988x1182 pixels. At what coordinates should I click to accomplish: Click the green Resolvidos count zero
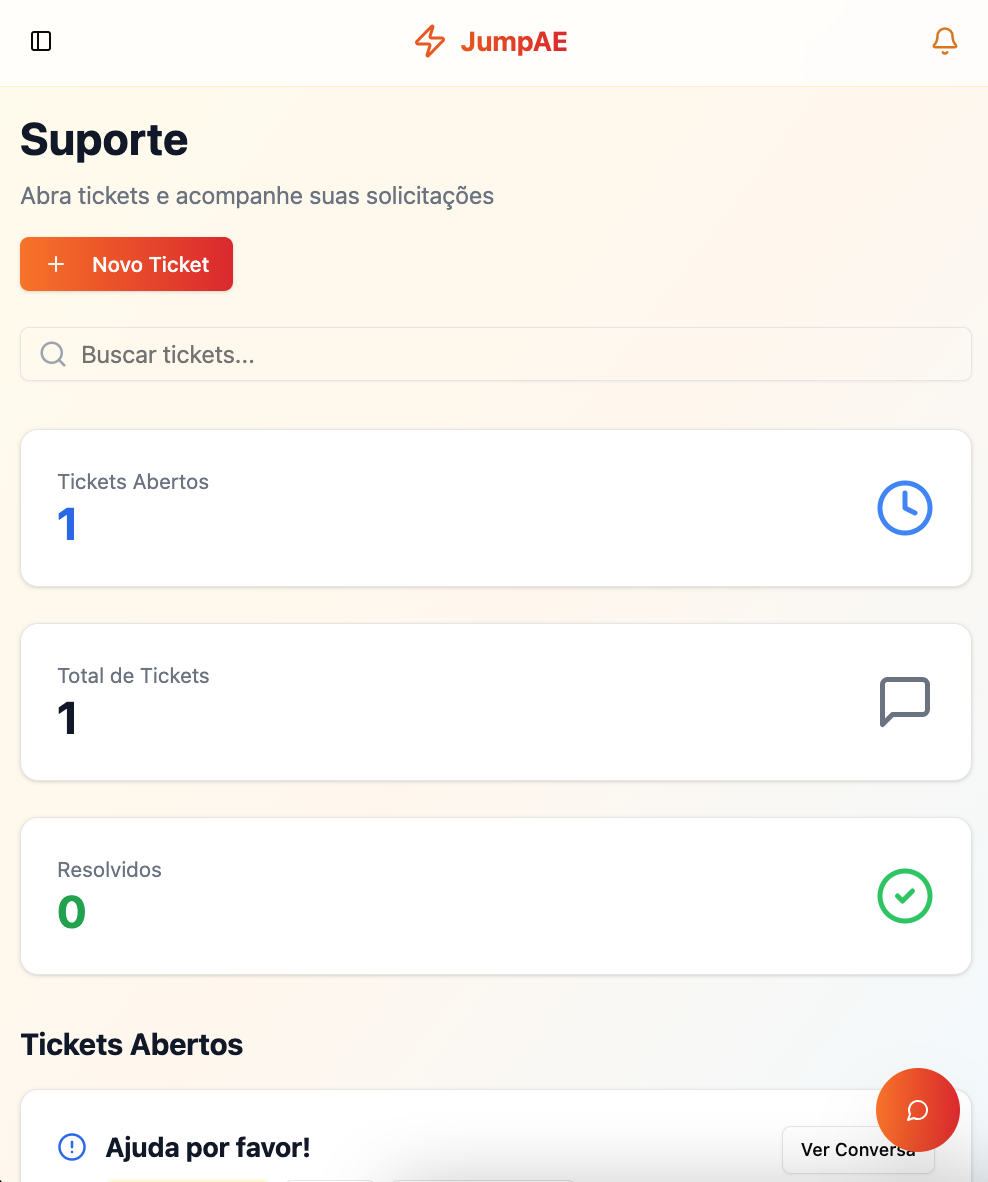point(71,912)
